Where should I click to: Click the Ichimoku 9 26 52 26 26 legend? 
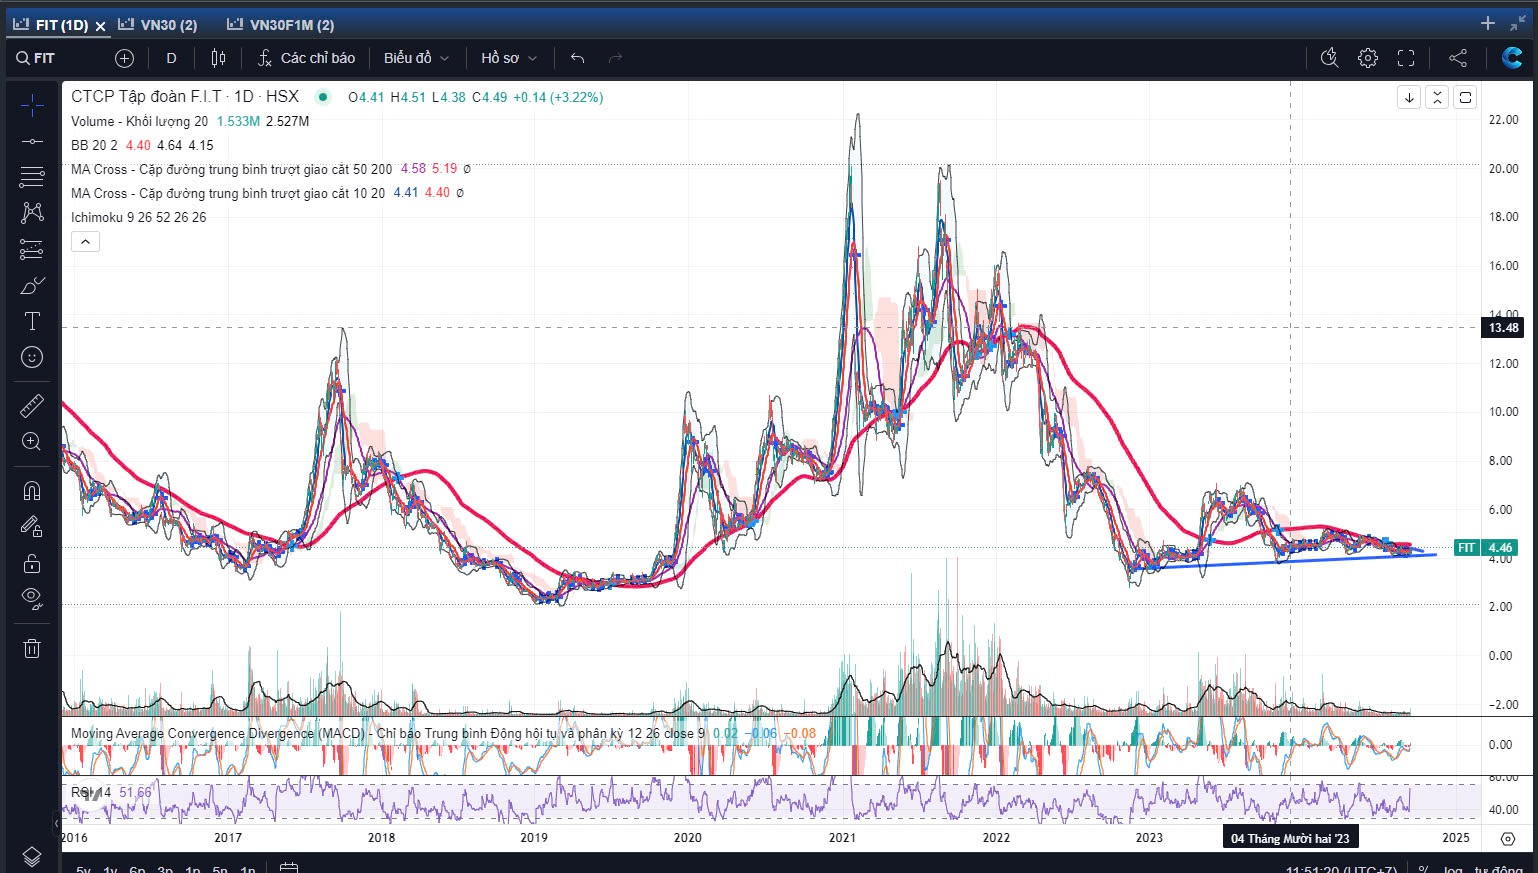pyautogui.click(x=138, y=217)
